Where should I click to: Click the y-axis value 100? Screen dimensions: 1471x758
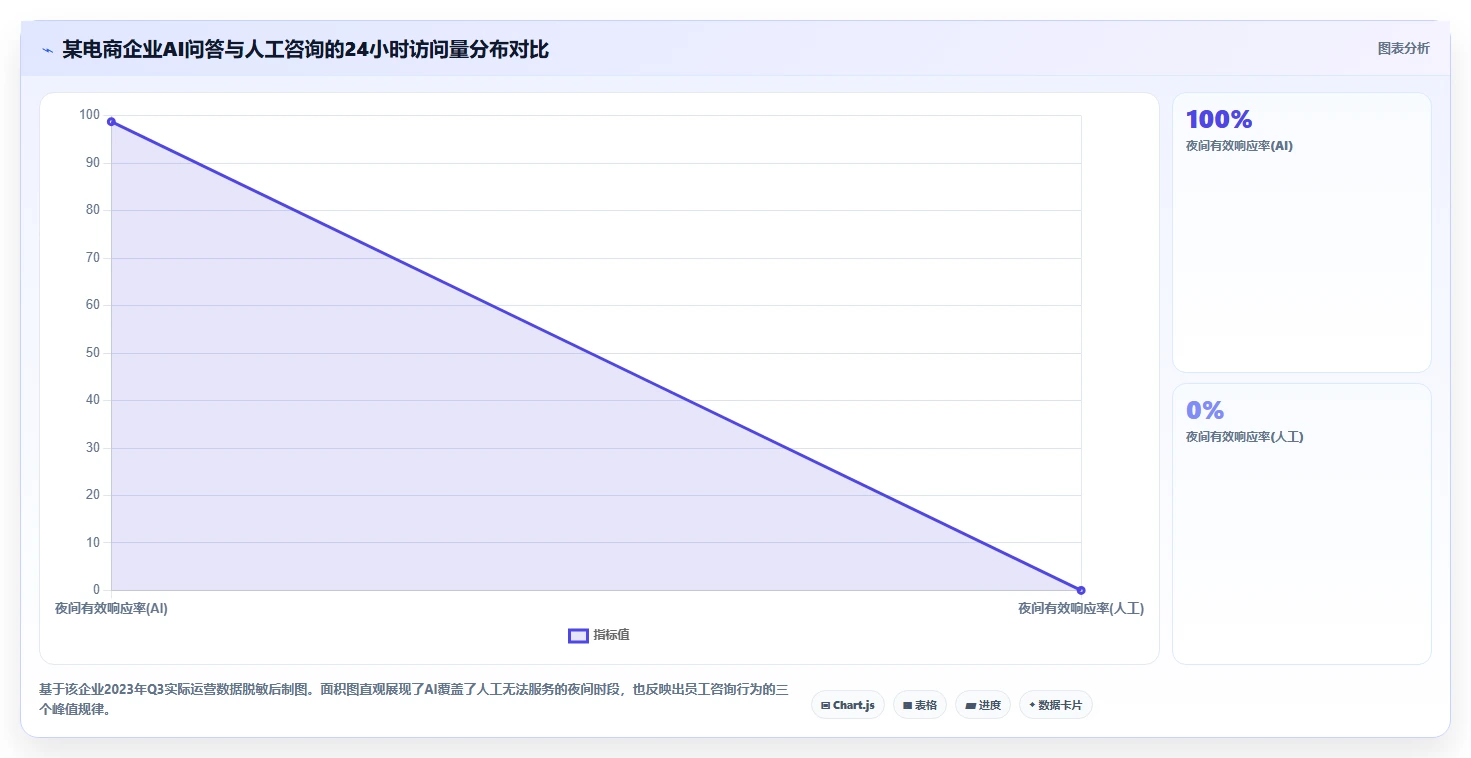[x=90, y=115]
